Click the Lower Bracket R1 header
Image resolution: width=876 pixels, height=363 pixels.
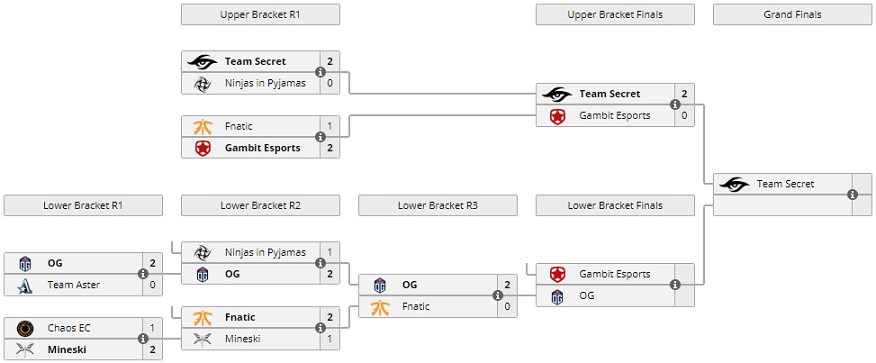tap(83, 206)
